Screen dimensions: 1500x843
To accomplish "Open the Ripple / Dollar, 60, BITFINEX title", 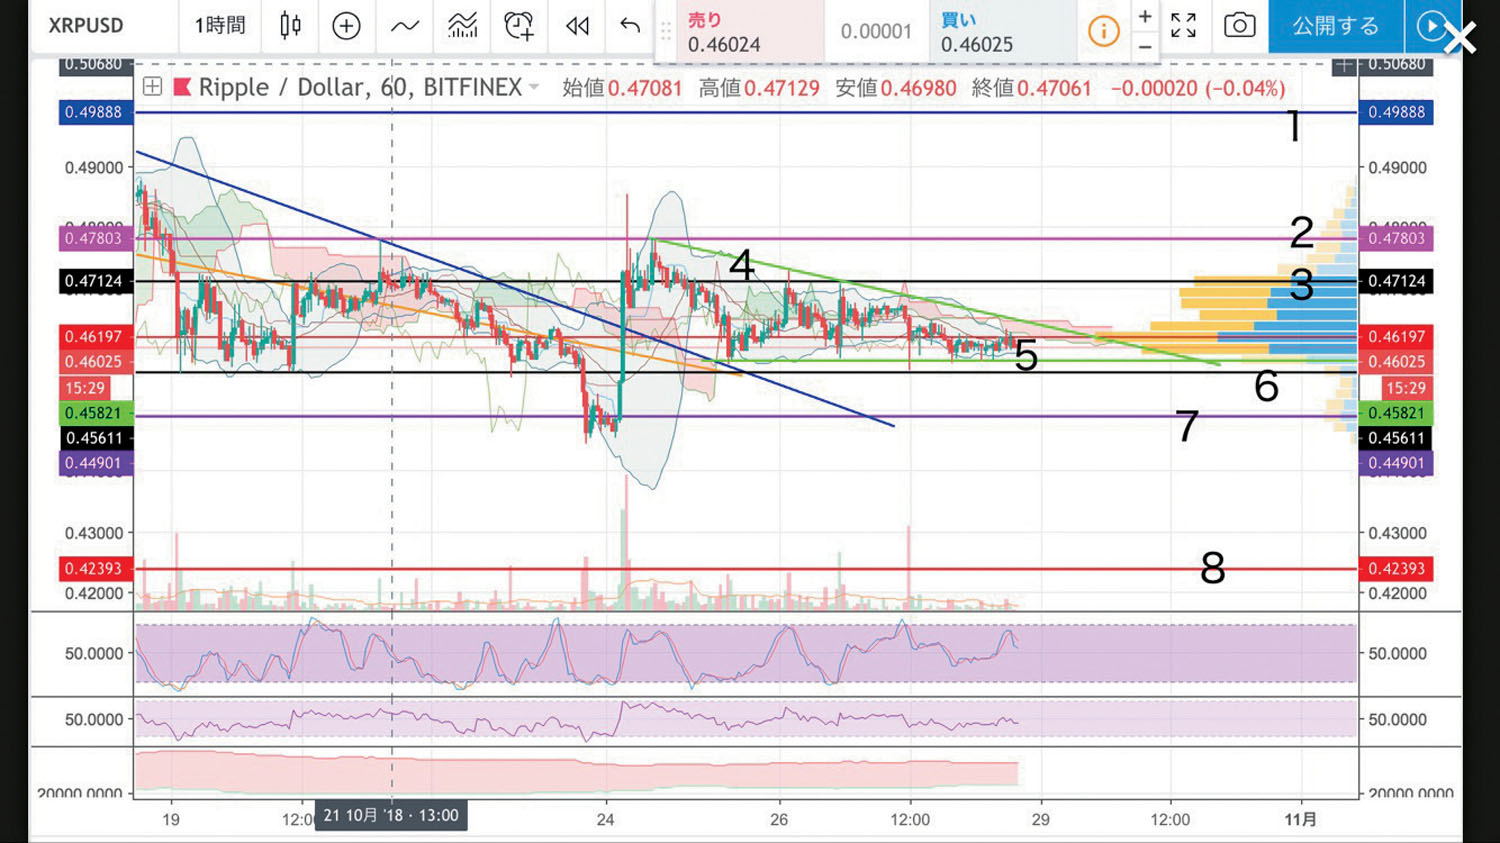I will pos(360,88).
